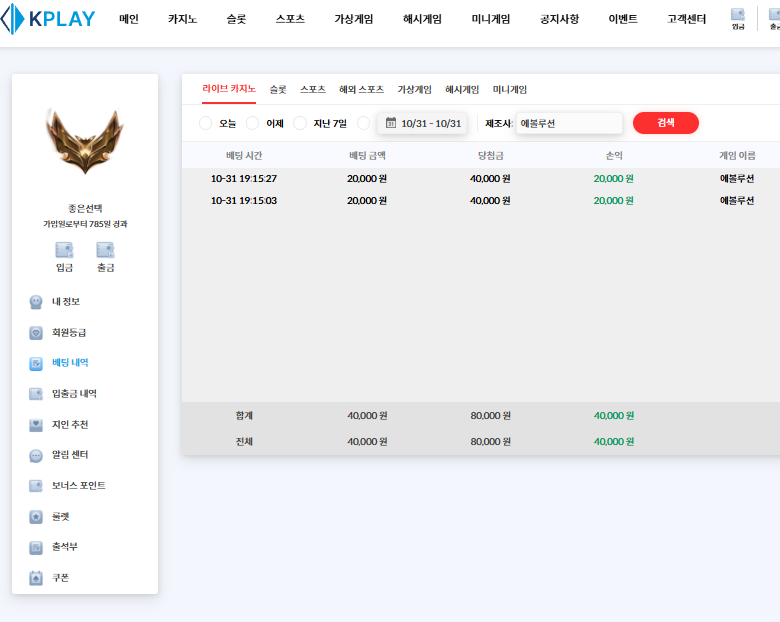This screenshot has width=780, height=622.
Task: Select the 오늘 radio button
Action: tap(205, 123)
